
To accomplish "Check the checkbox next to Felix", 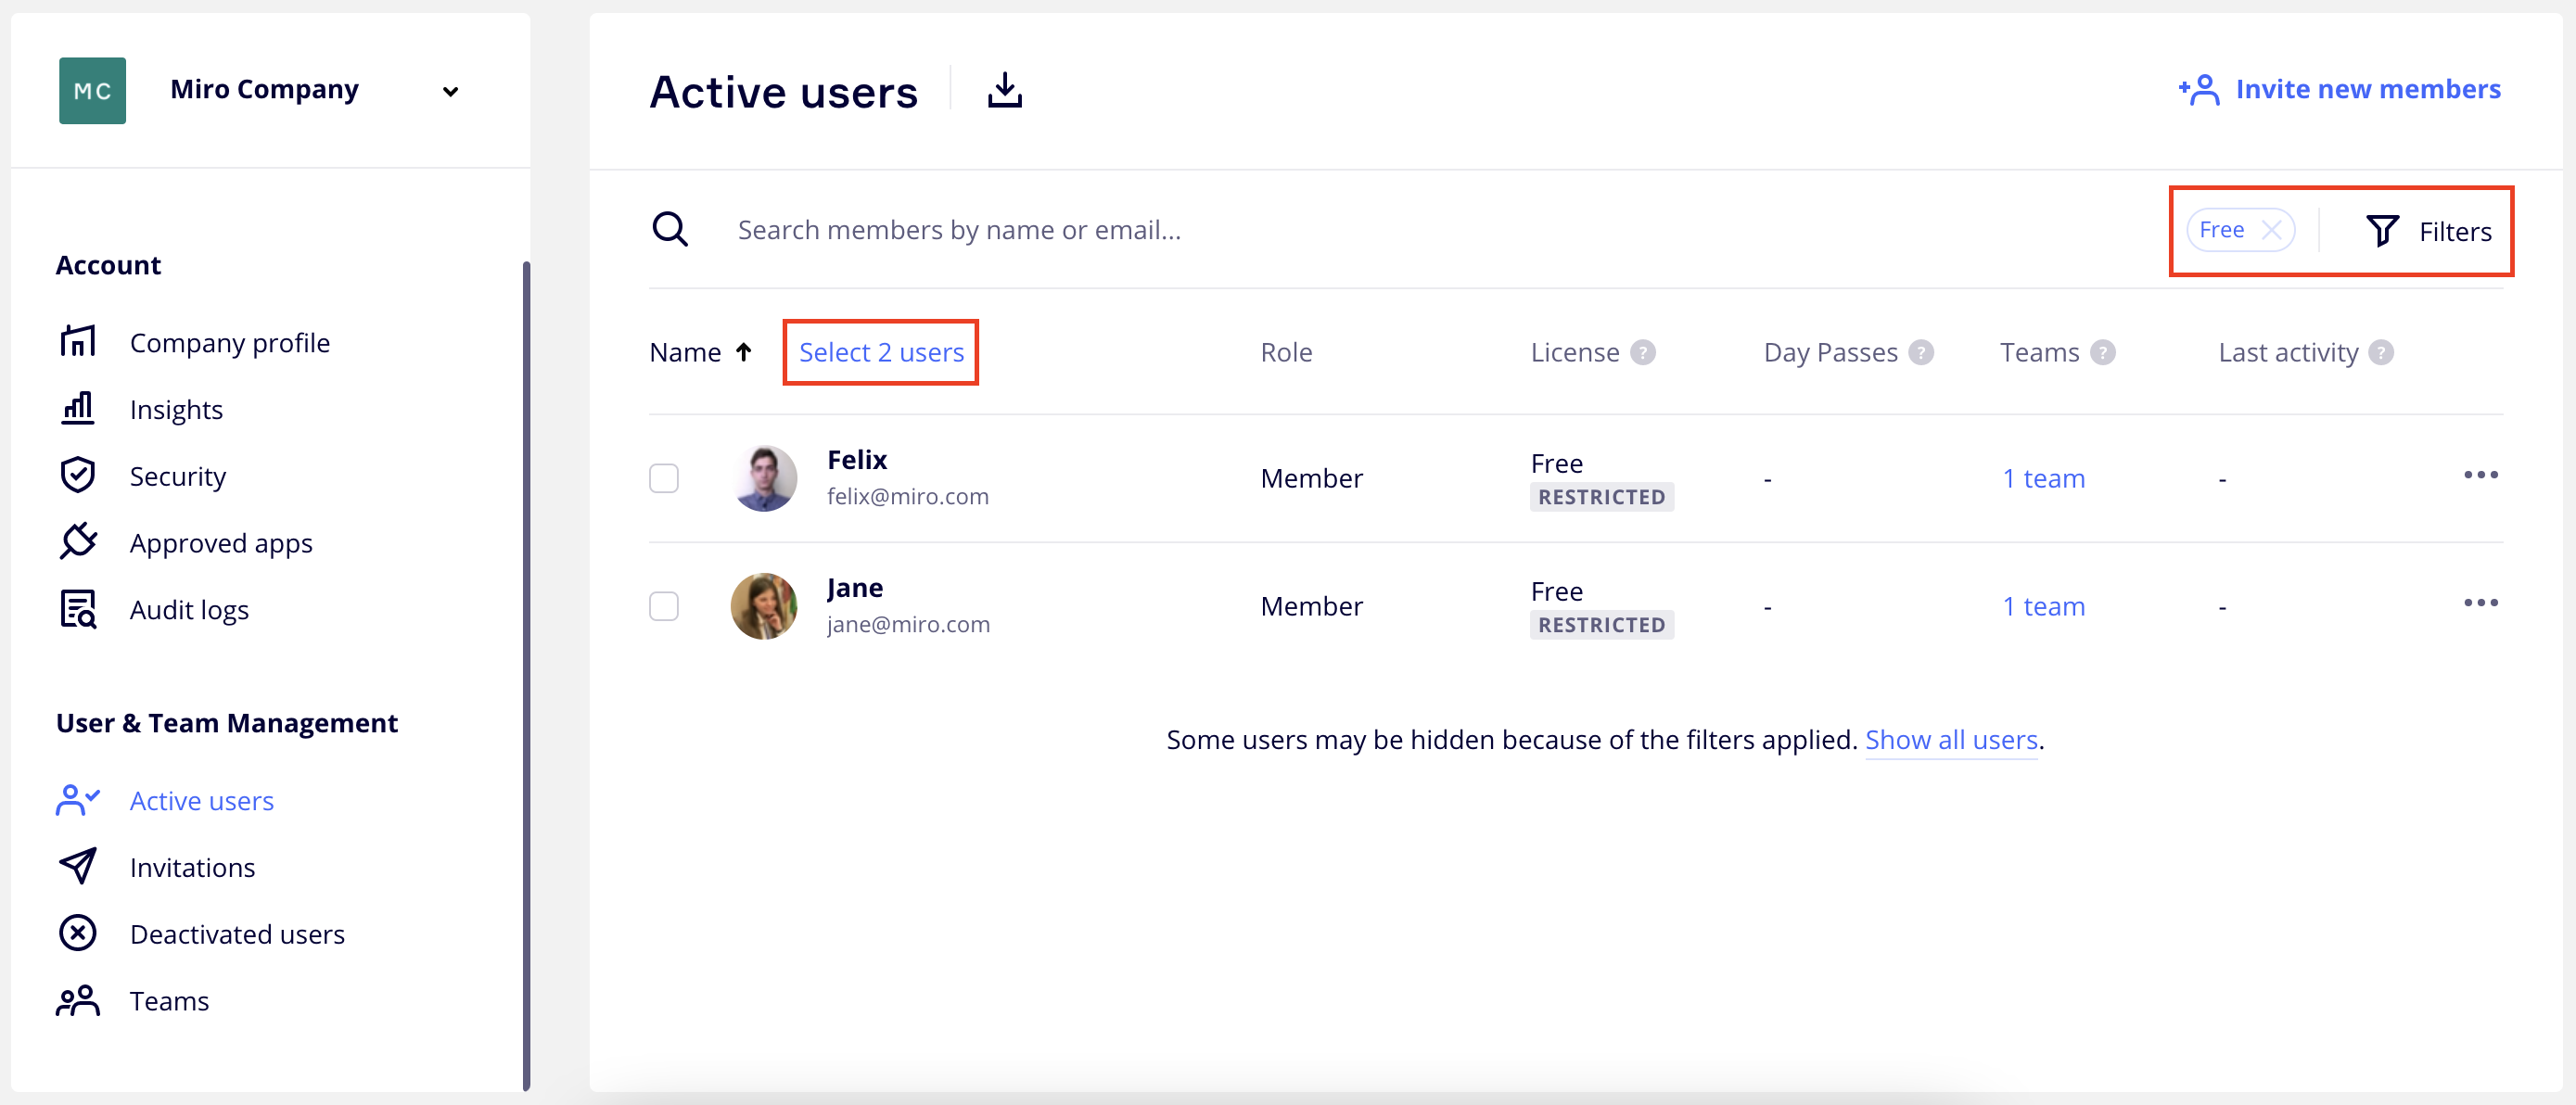I will tap(664, 478).
